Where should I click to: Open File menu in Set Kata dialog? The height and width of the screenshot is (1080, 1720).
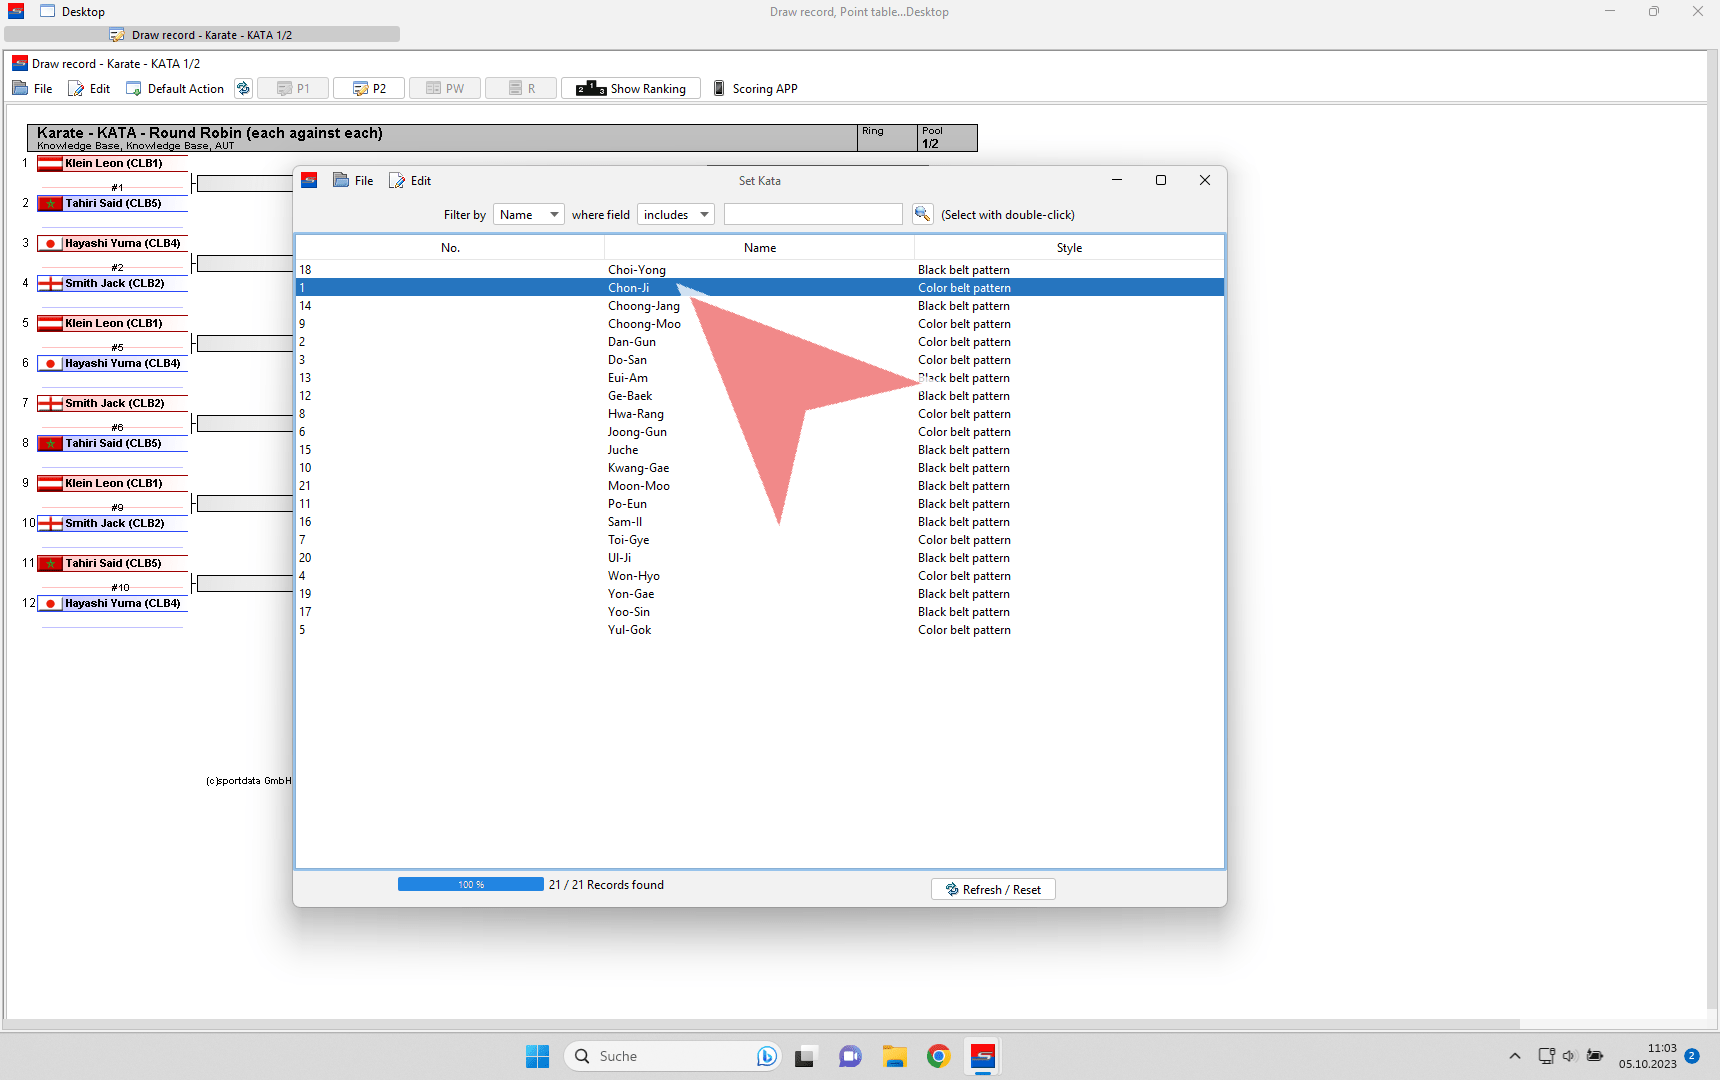[x=354, y=181]
